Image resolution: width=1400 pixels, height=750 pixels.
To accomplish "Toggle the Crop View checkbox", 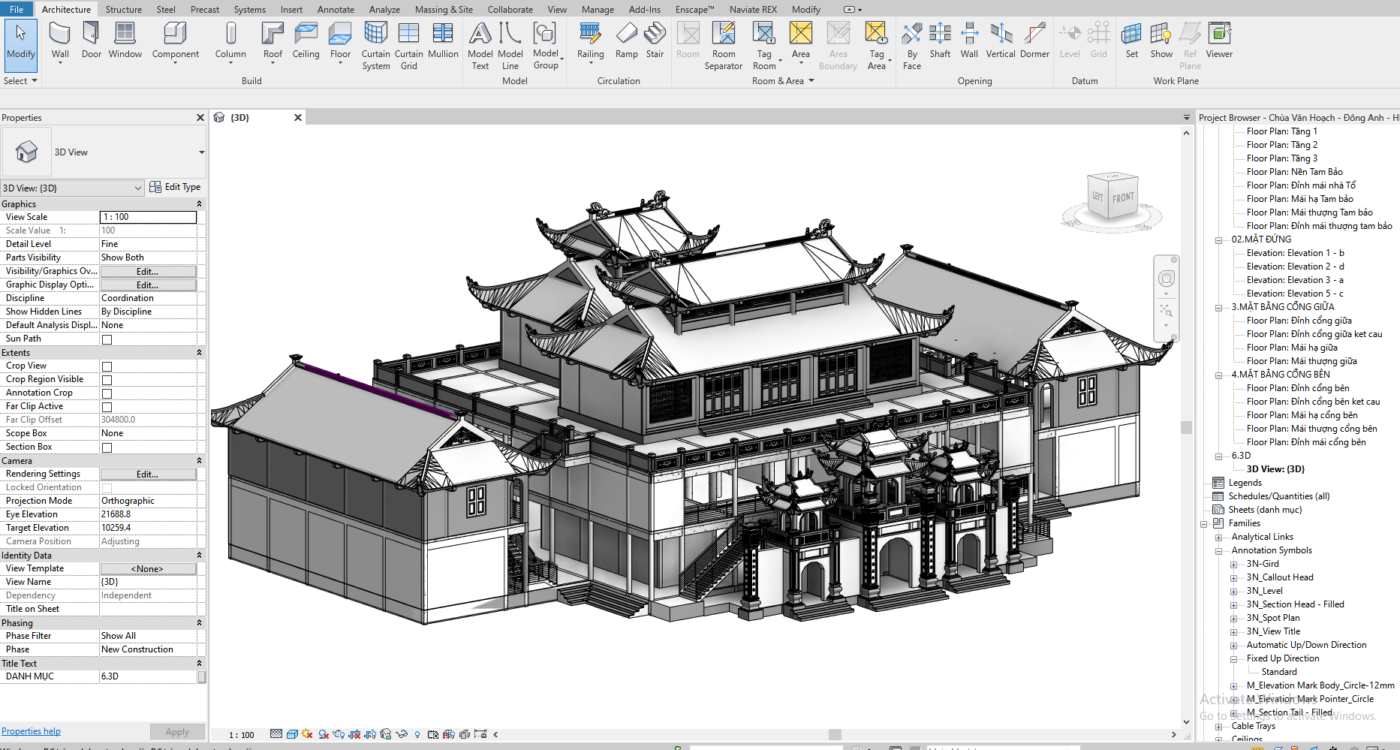I will 107,366.
